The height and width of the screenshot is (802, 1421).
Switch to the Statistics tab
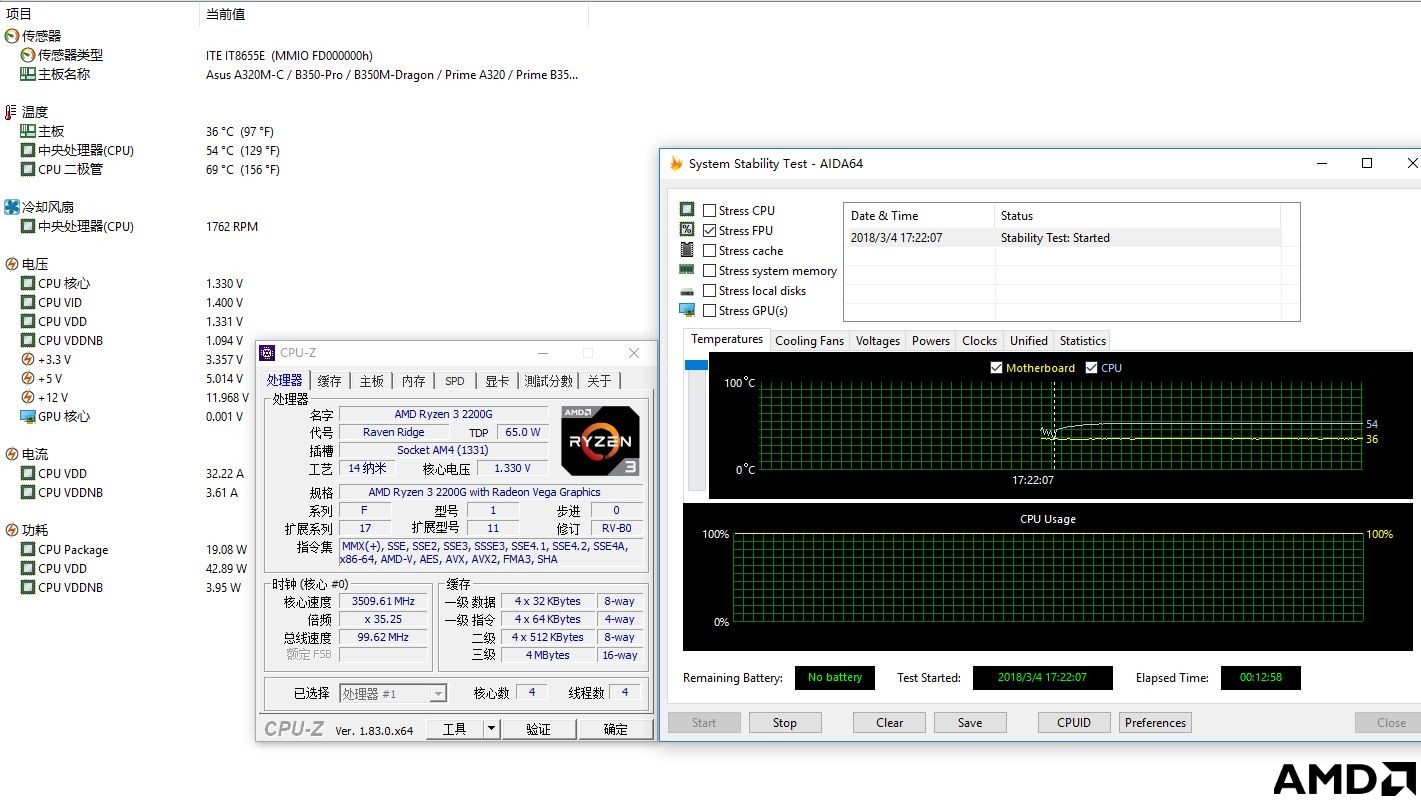click(x=1083, y=341)
